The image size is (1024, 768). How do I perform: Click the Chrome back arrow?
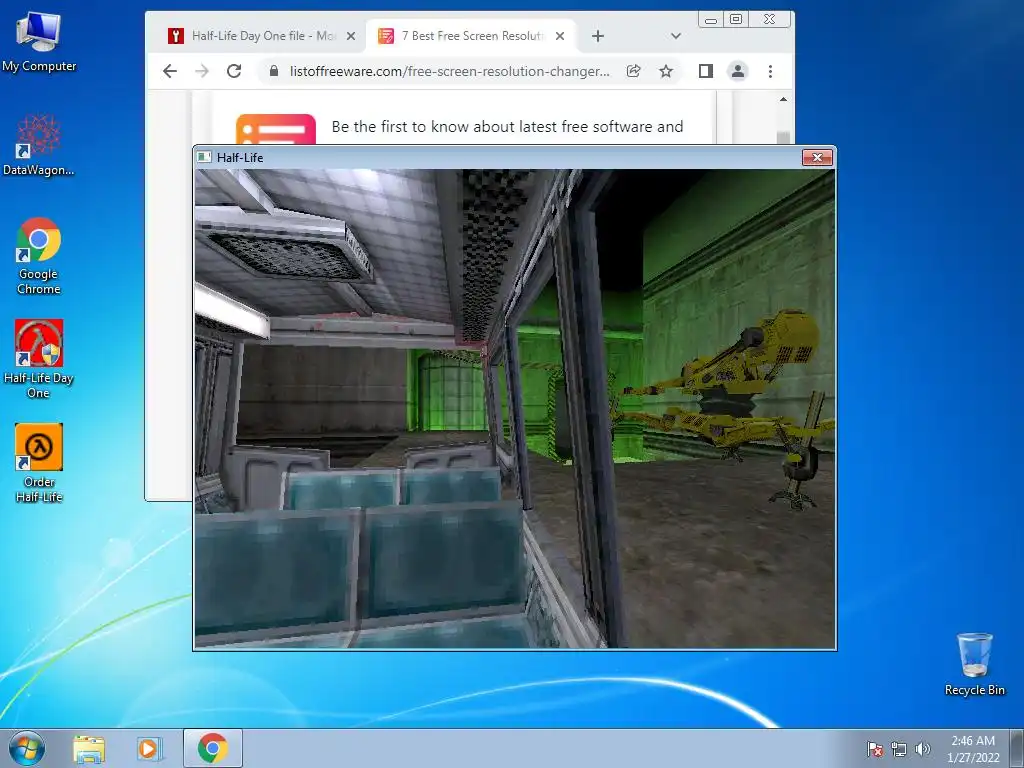[x=170, y=71]
